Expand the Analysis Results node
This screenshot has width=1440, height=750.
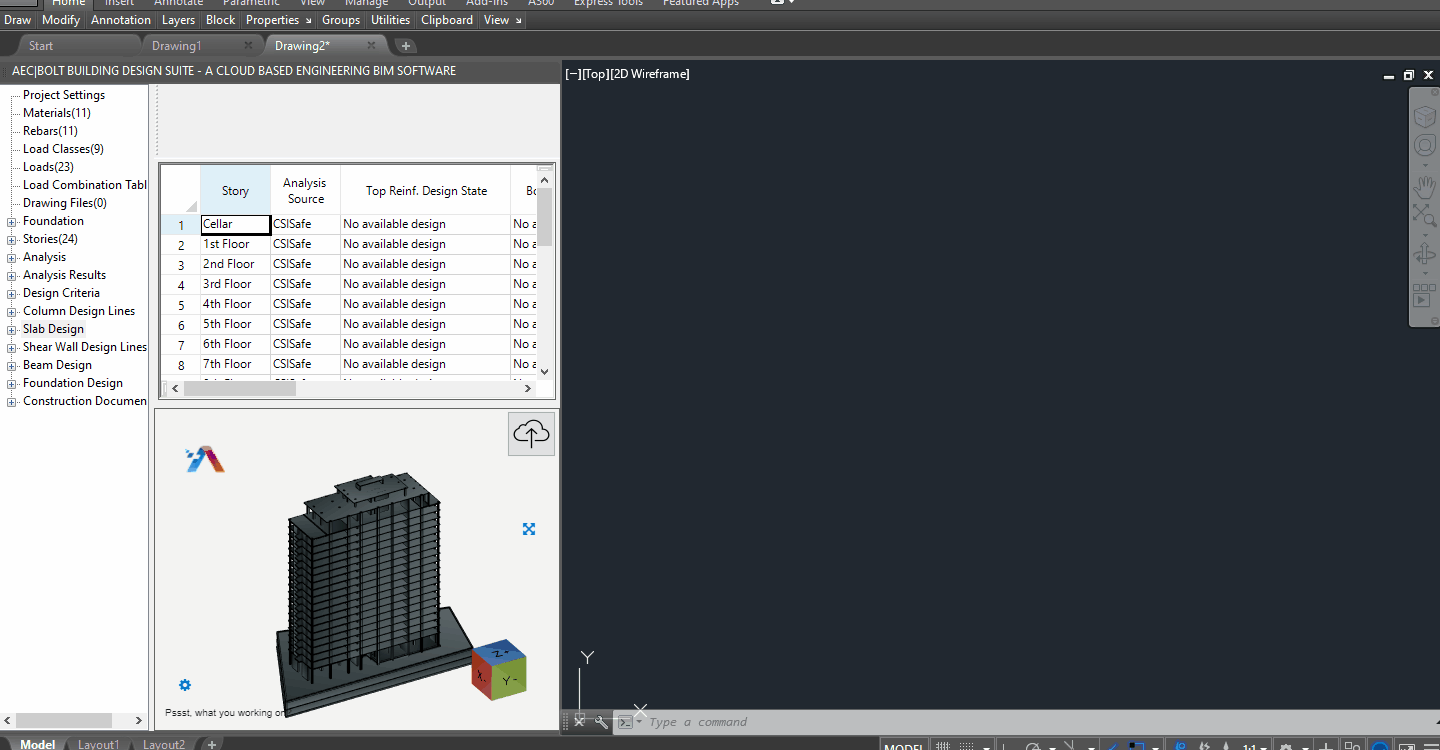click(x=12, y=276)
